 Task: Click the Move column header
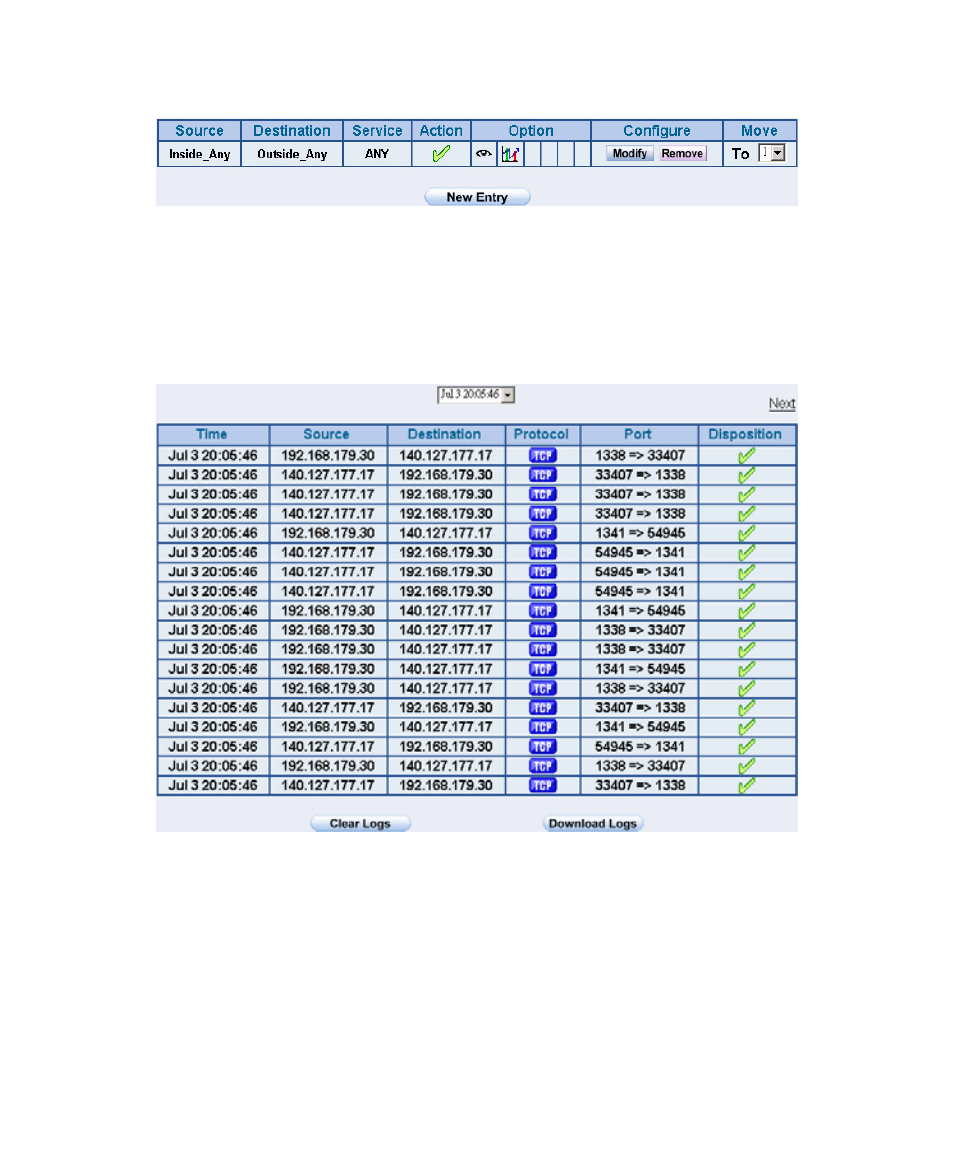pyautogui.click(x=760, y=131)
